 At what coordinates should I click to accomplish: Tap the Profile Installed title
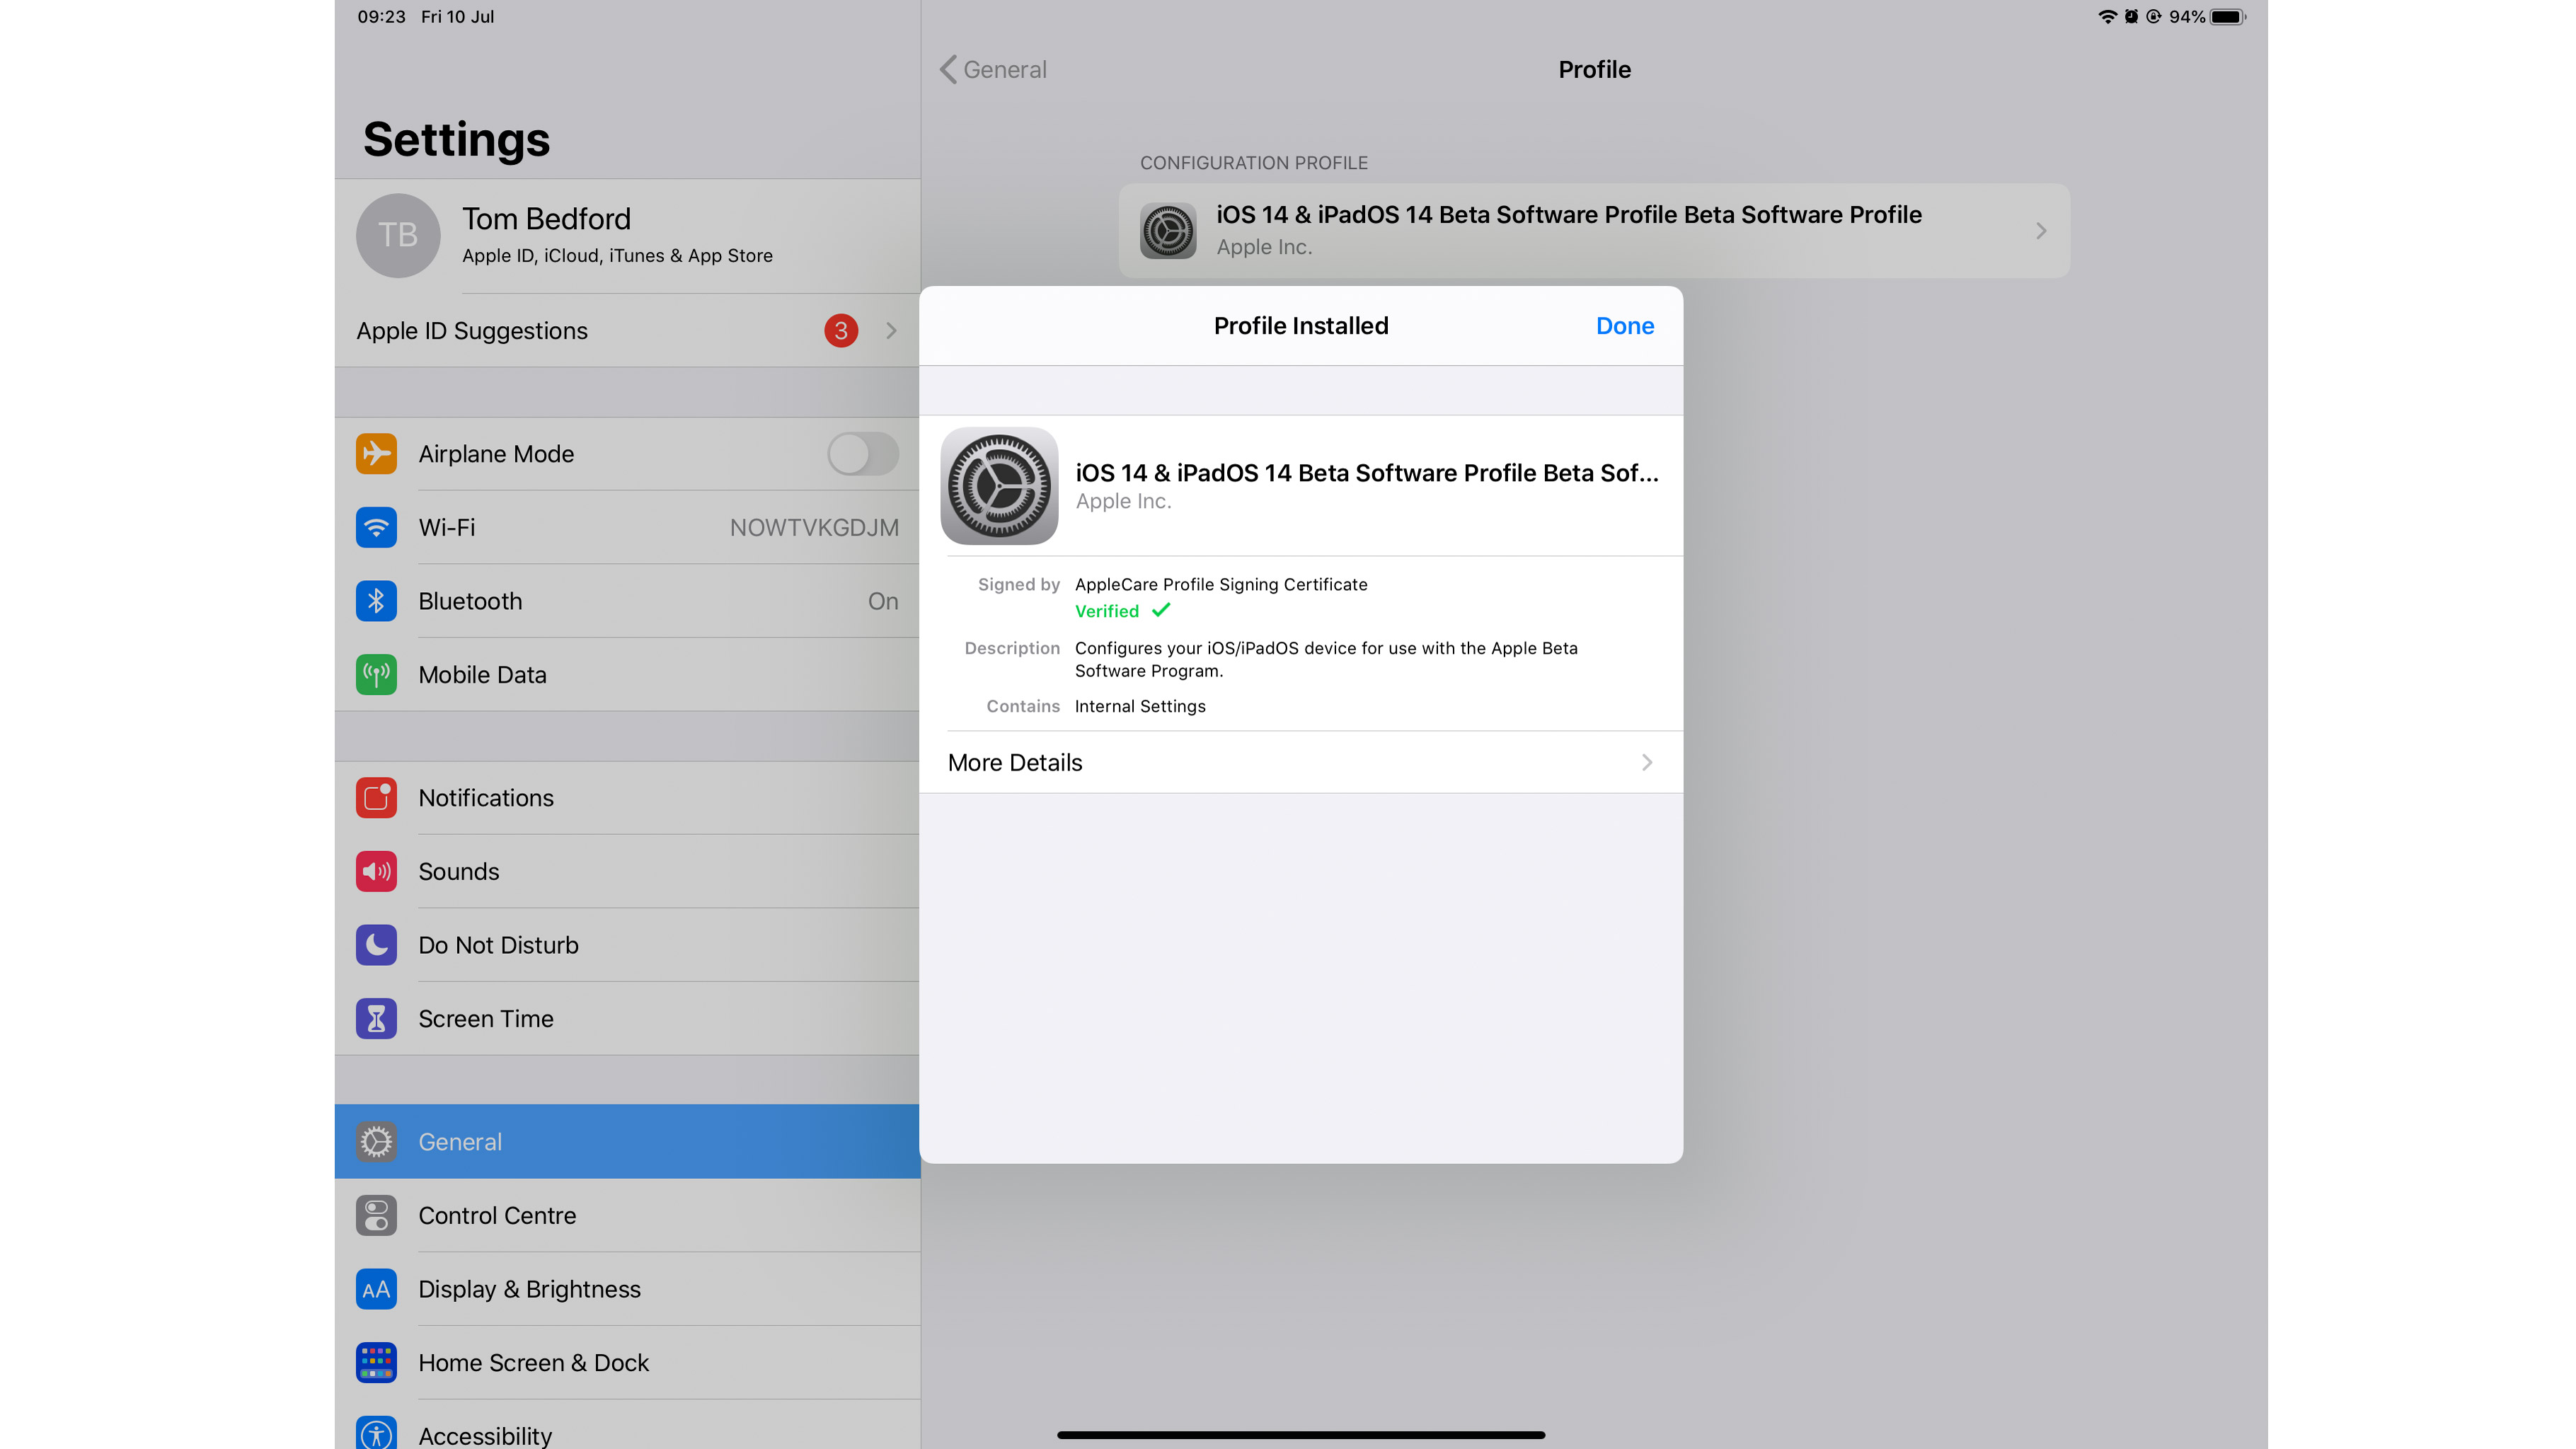pyautogui.click(x=1301, y=326)
